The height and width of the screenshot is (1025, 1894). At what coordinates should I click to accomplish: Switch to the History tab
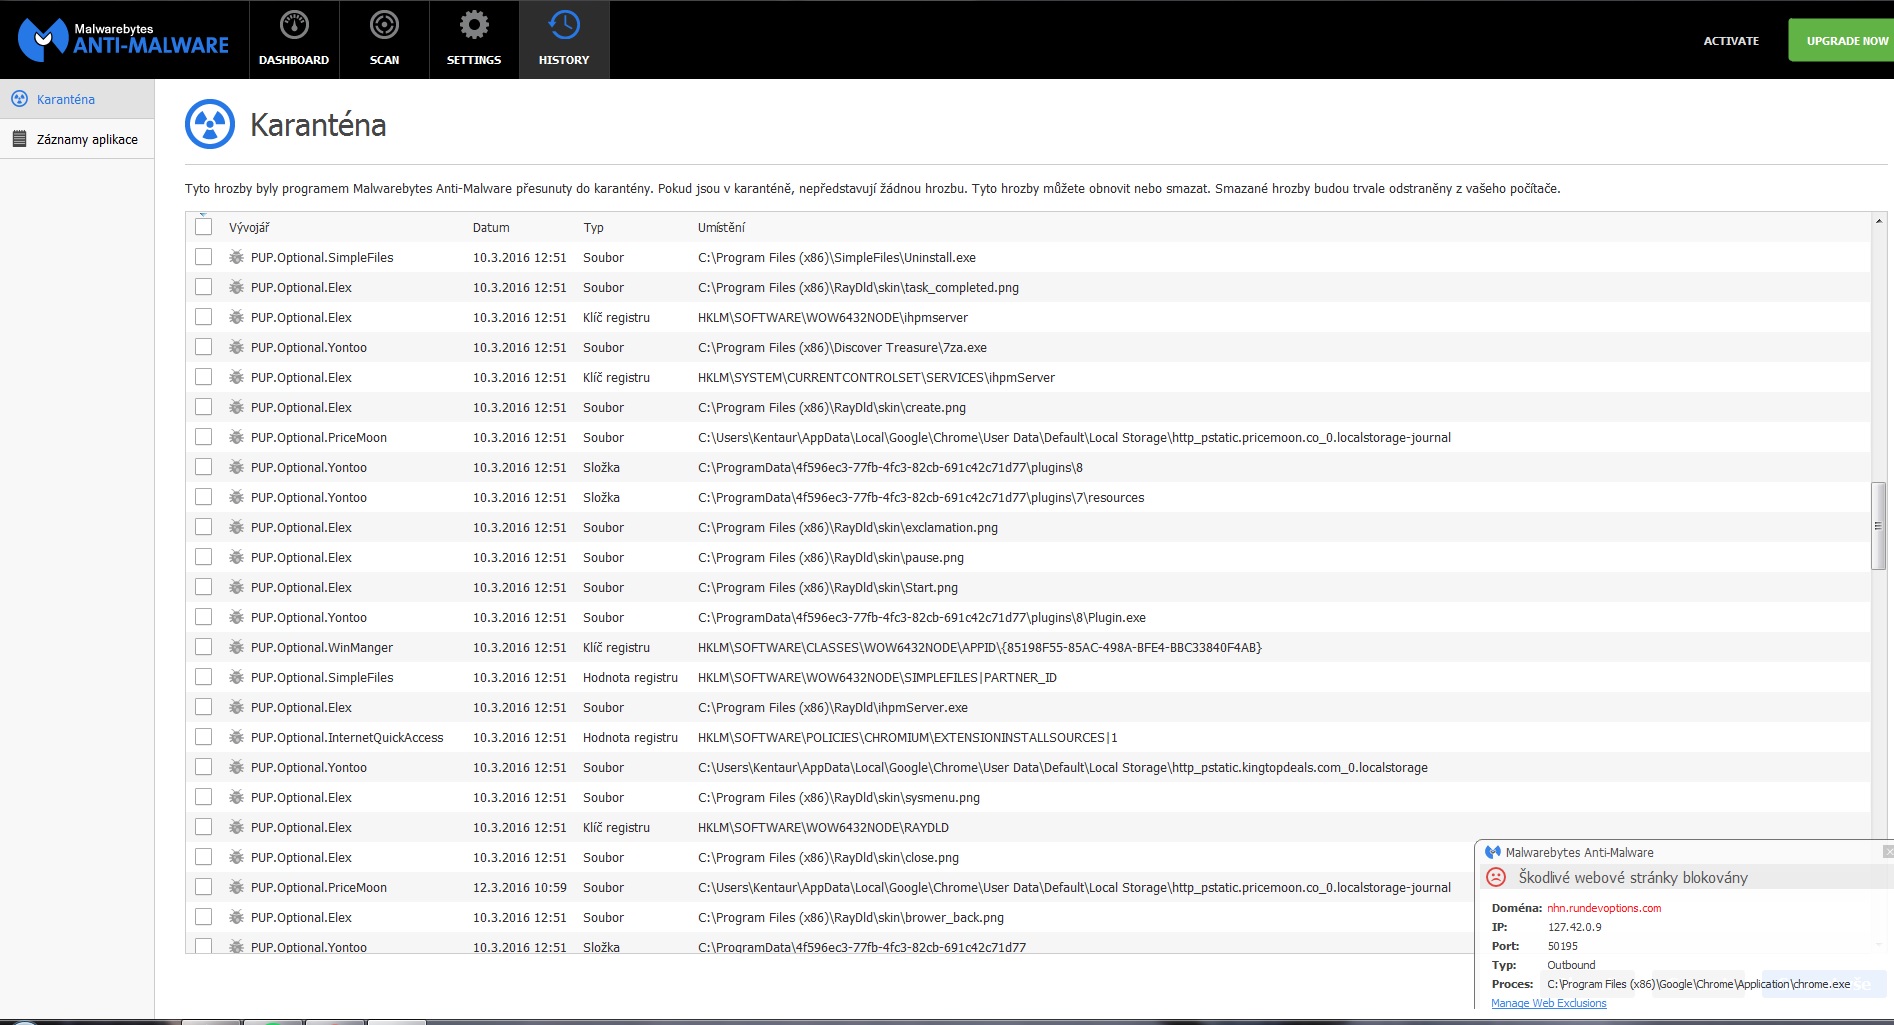(x=564, y=40)
